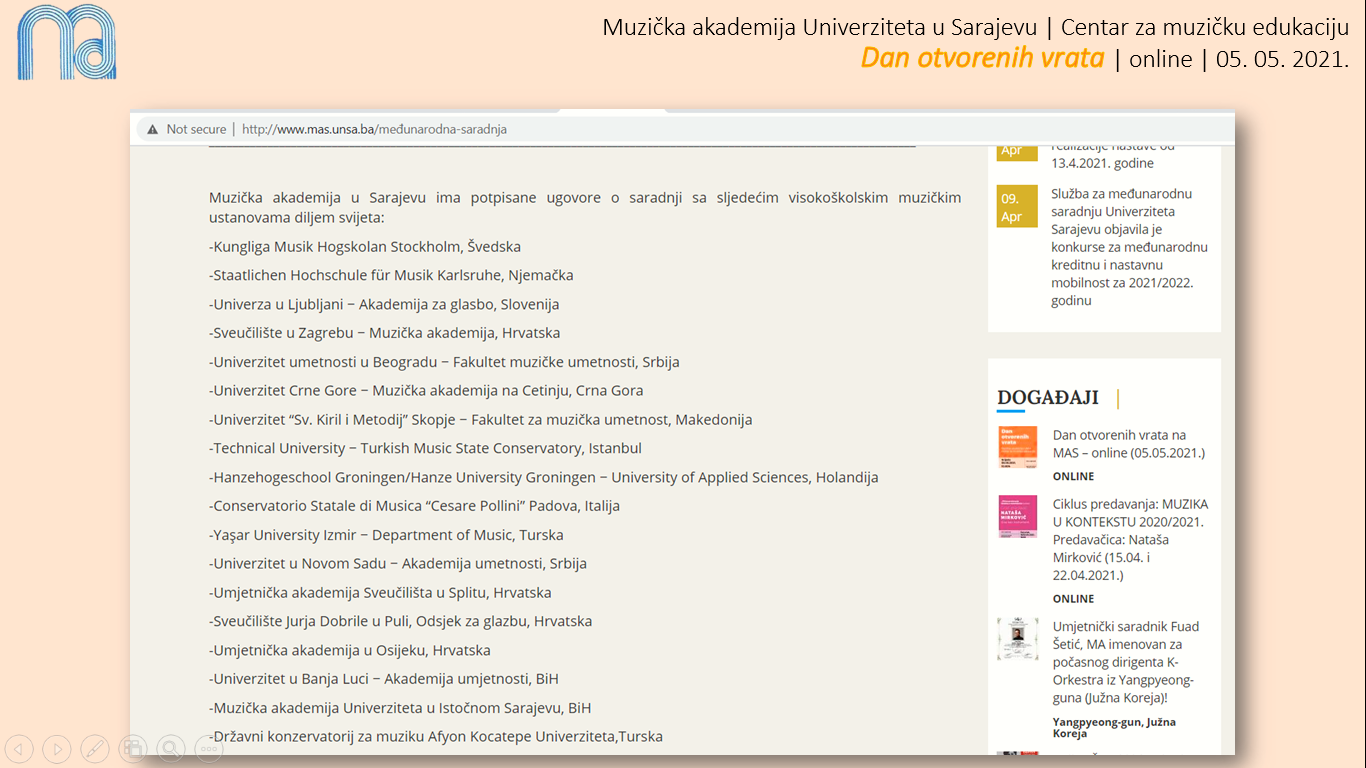The width and height of the screenshot is (1366, 768).
Task: Open the Dan otvorenih vrata event thumbnail
Action: click(x=1018, y=447)
